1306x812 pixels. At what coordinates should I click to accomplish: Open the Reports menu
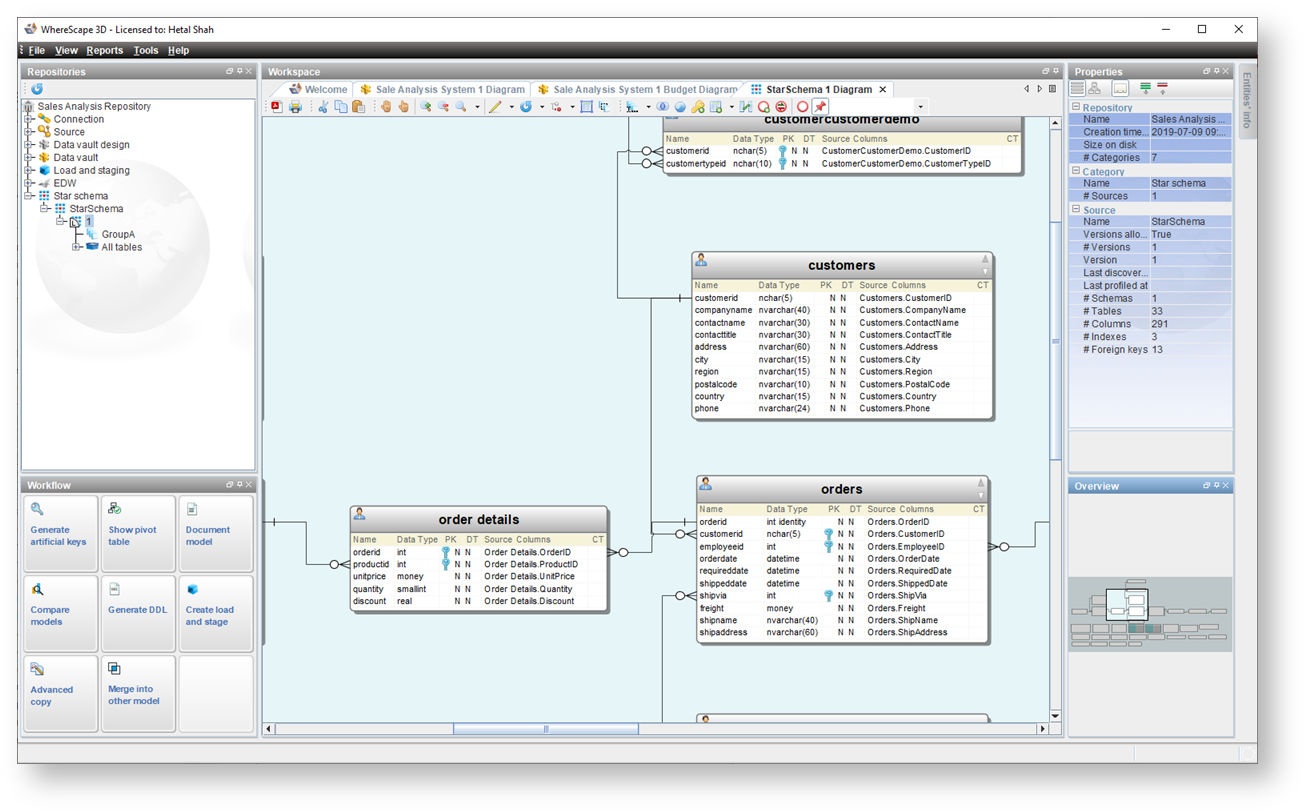(x=104, y=50)
